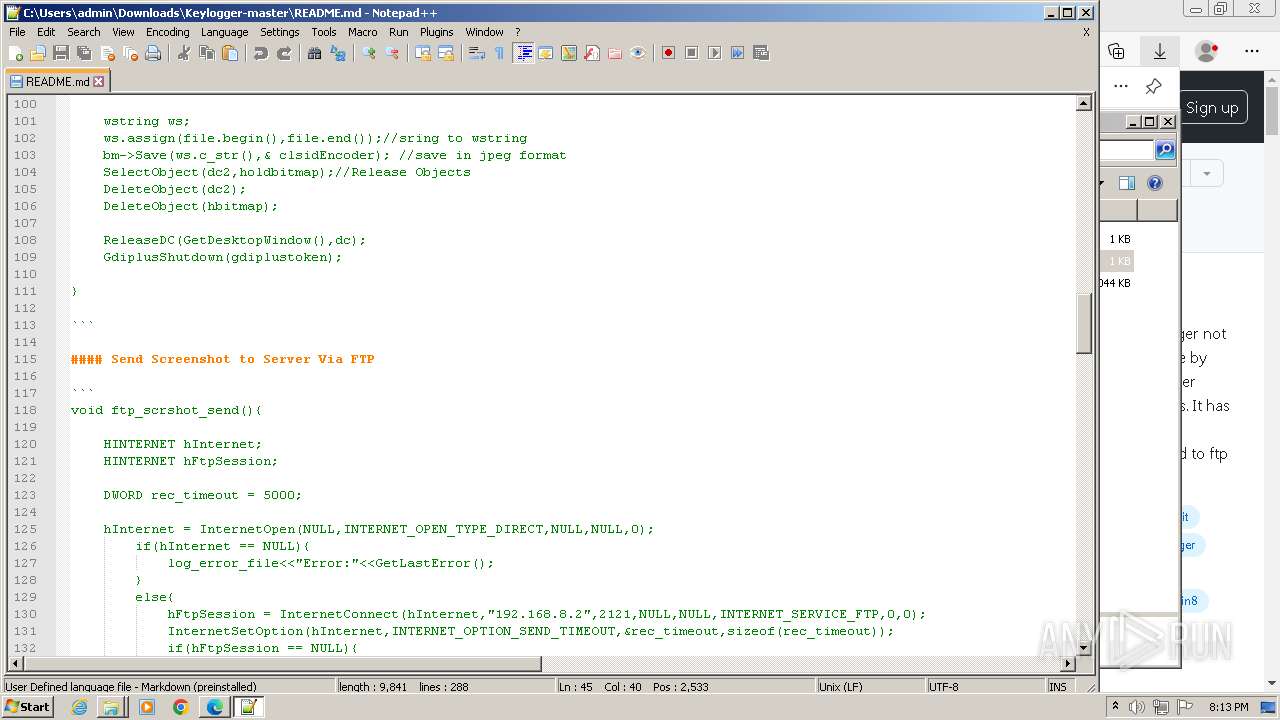Zoom out using the toolbar icon

(392, 53)
